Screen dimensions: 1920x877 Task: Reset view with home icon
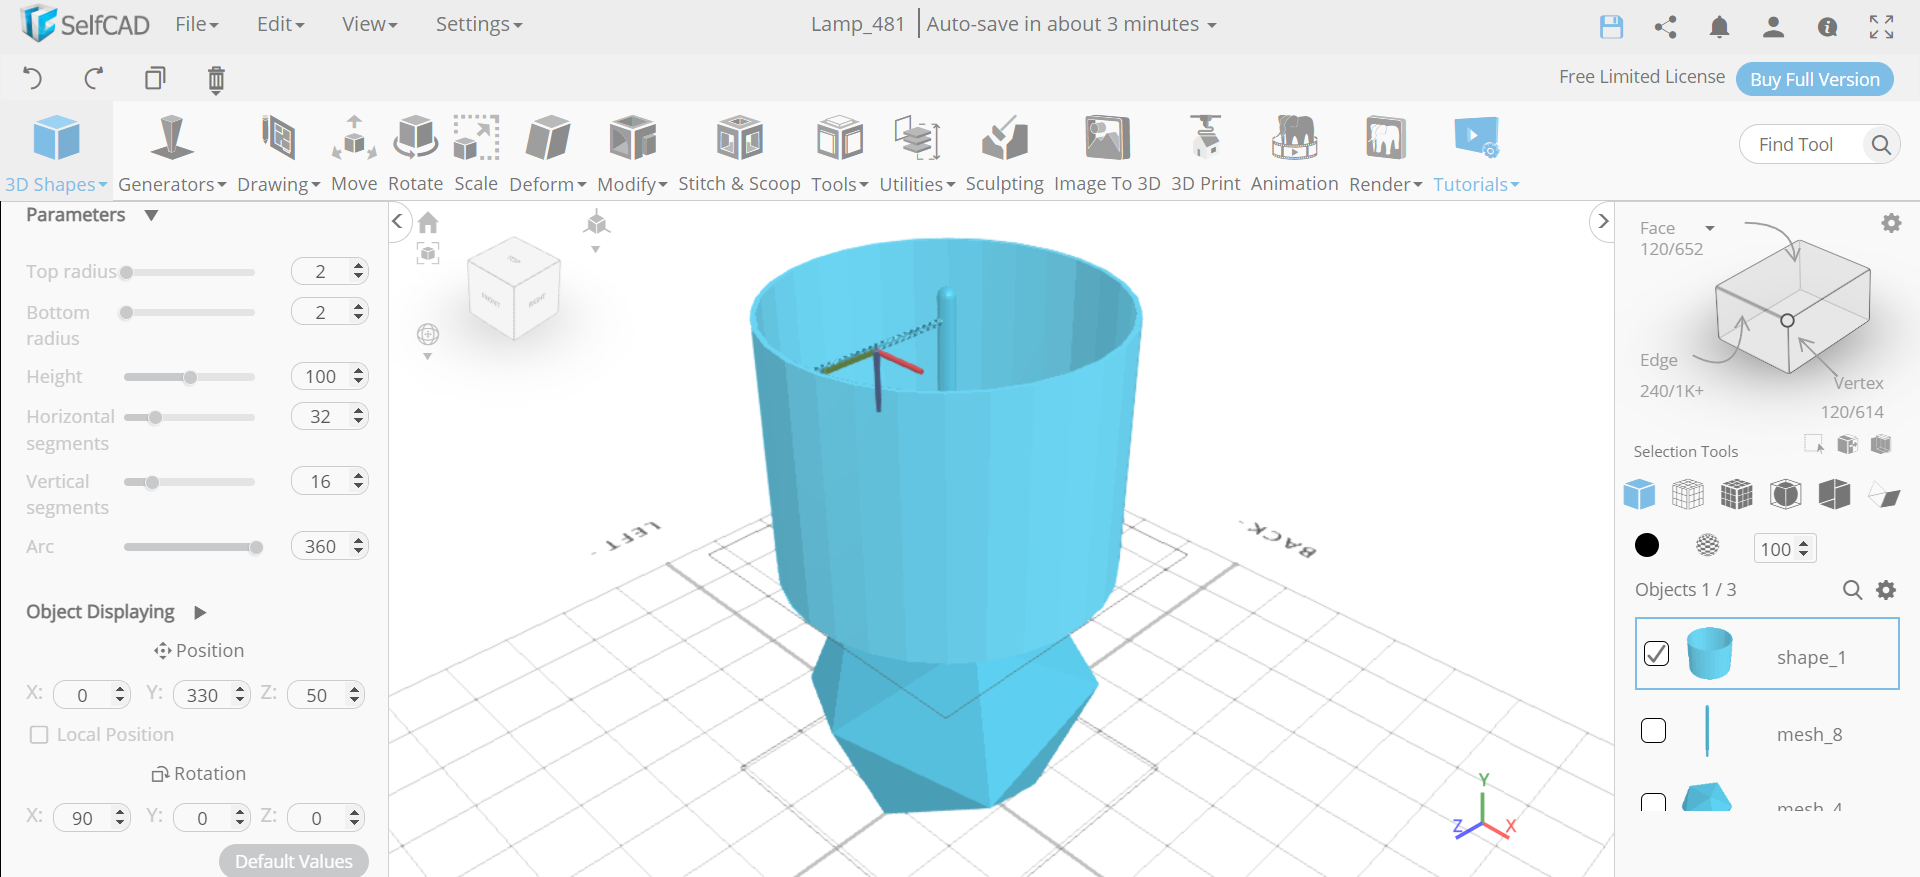click(428, 222)
